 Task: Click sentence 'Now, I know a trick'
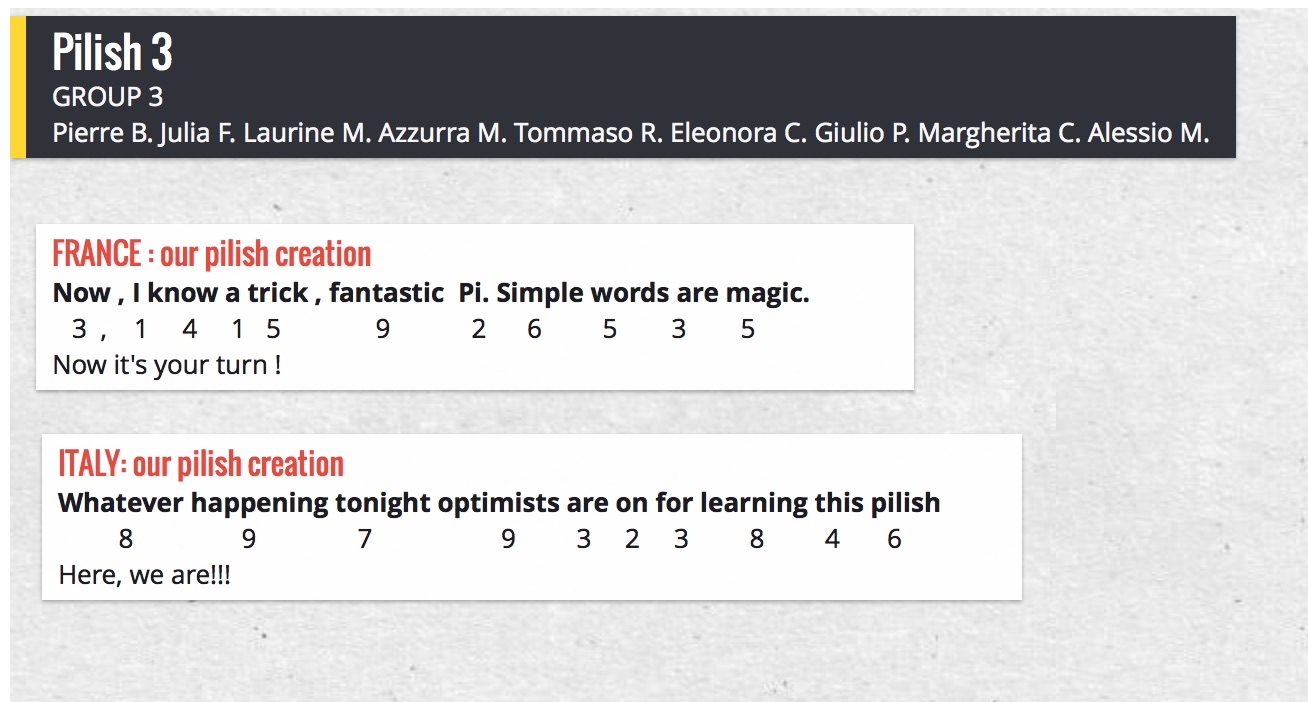click(x=180, y=293)
